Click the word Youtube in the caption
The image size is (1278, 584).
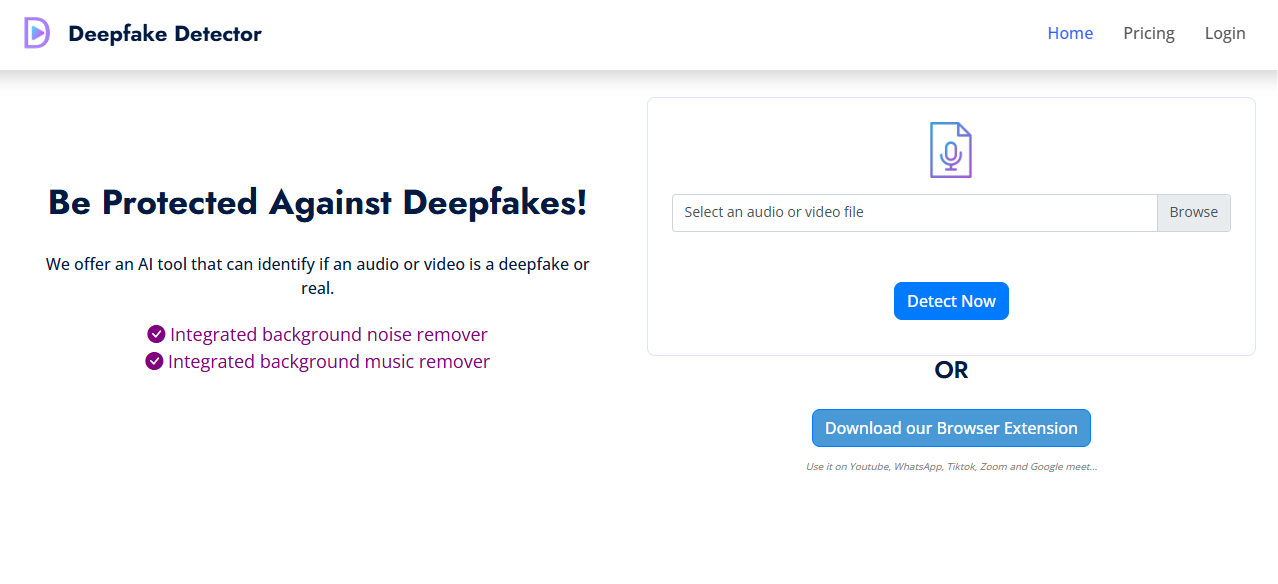[x=869, y=467]
